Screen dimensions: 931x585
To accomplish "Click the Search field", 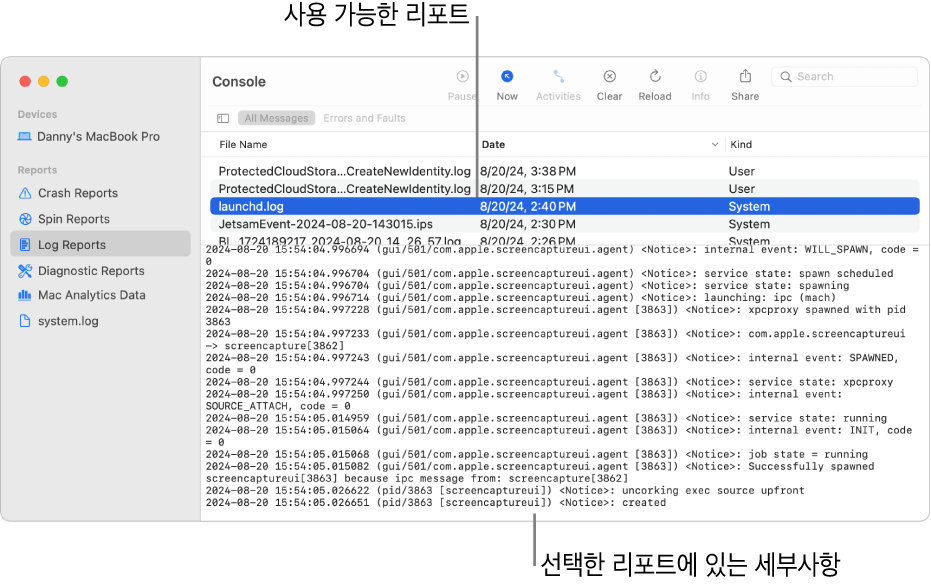I will pos(844,77).
